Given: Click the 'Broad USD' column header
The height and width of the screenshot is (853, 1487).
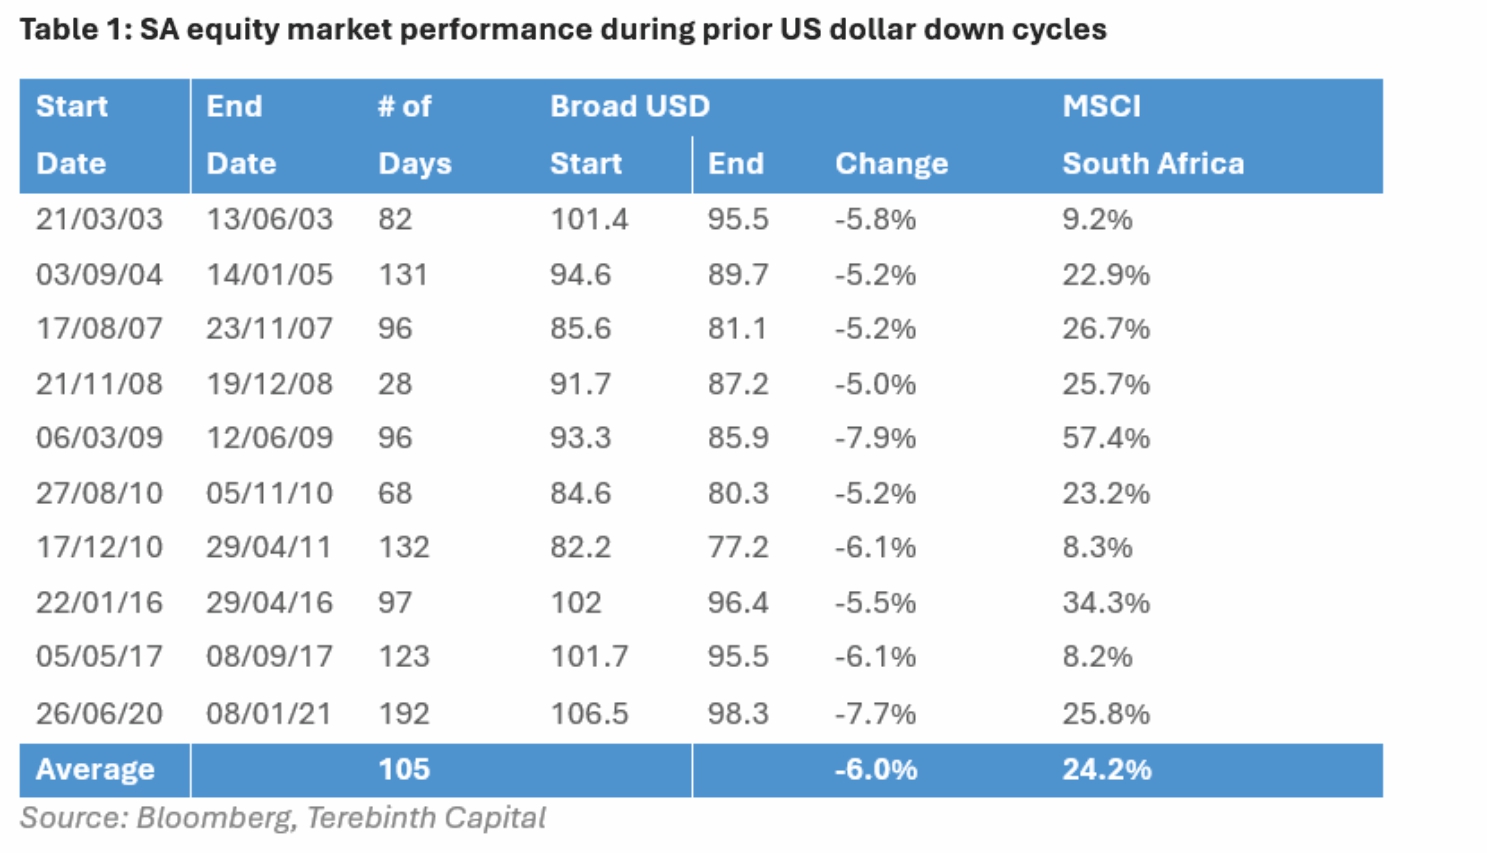Looking at the screenshot, I should pos(629,106).
